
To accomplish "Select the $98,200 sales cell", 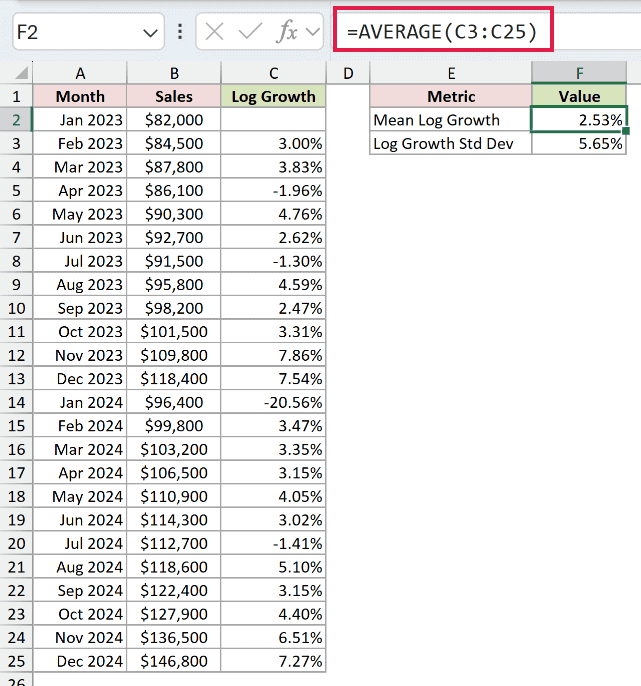I will (174, 308).
